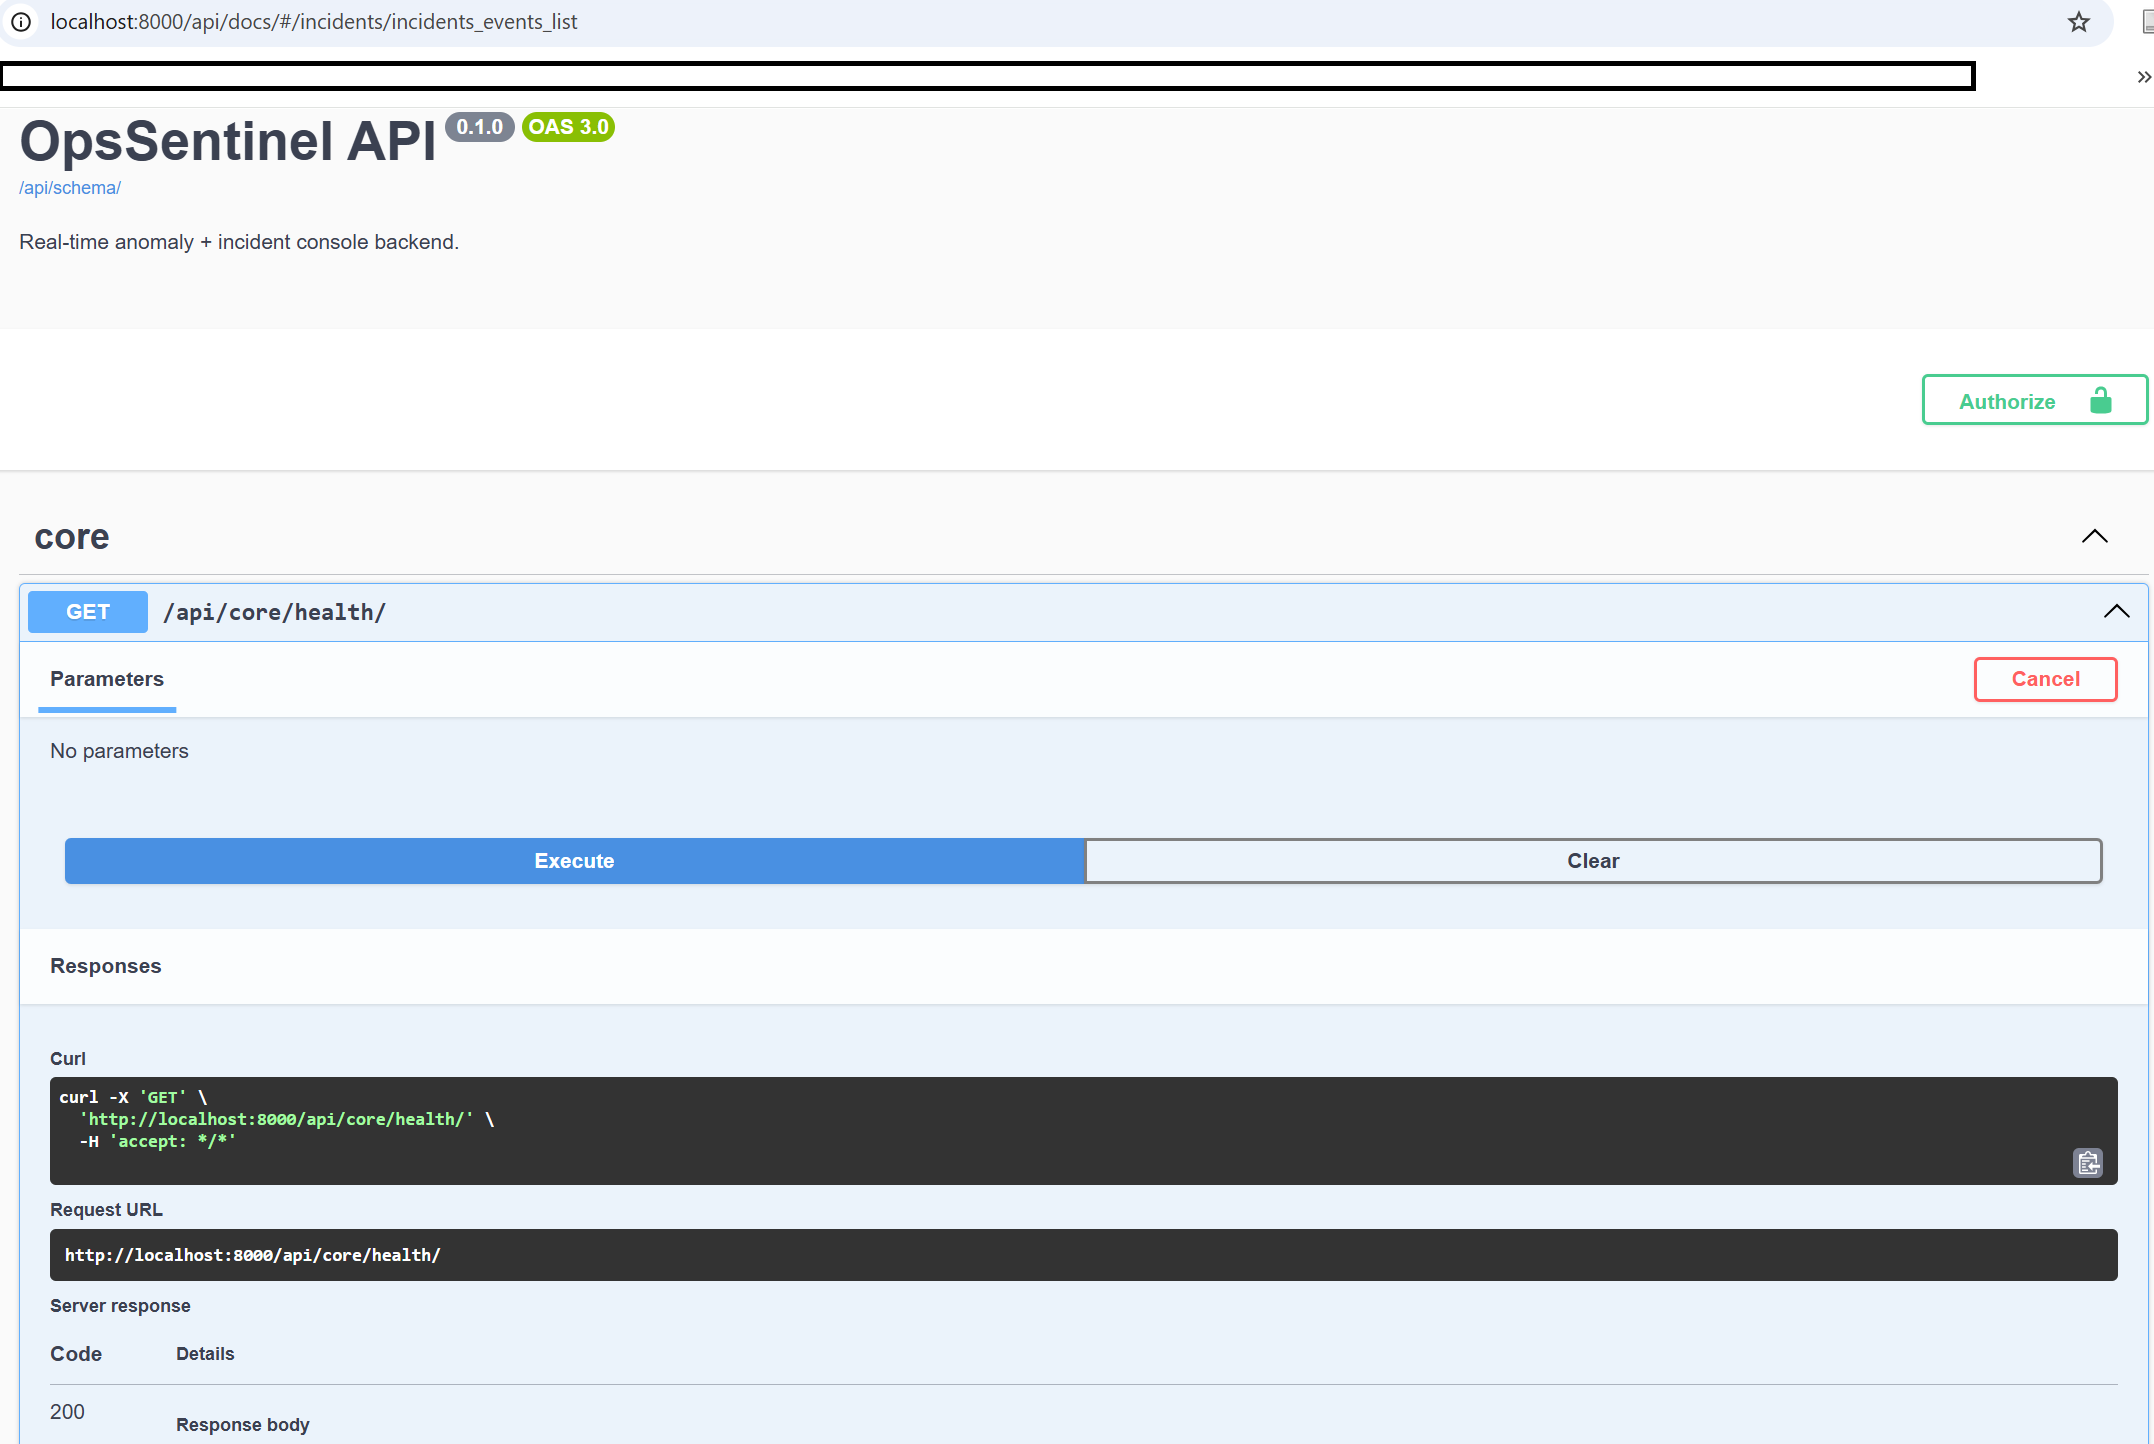
Task: Click the 0.1.0 version badge
Action: tap(480, 126)
